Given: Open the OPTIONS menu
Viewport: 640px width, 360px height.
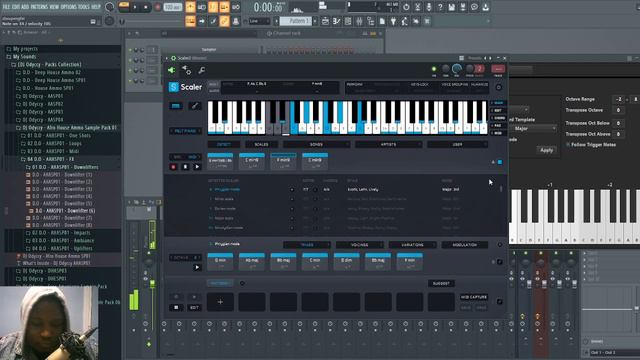Looking at the screenshot, I should pyautogui.click(x=69, y=7).
